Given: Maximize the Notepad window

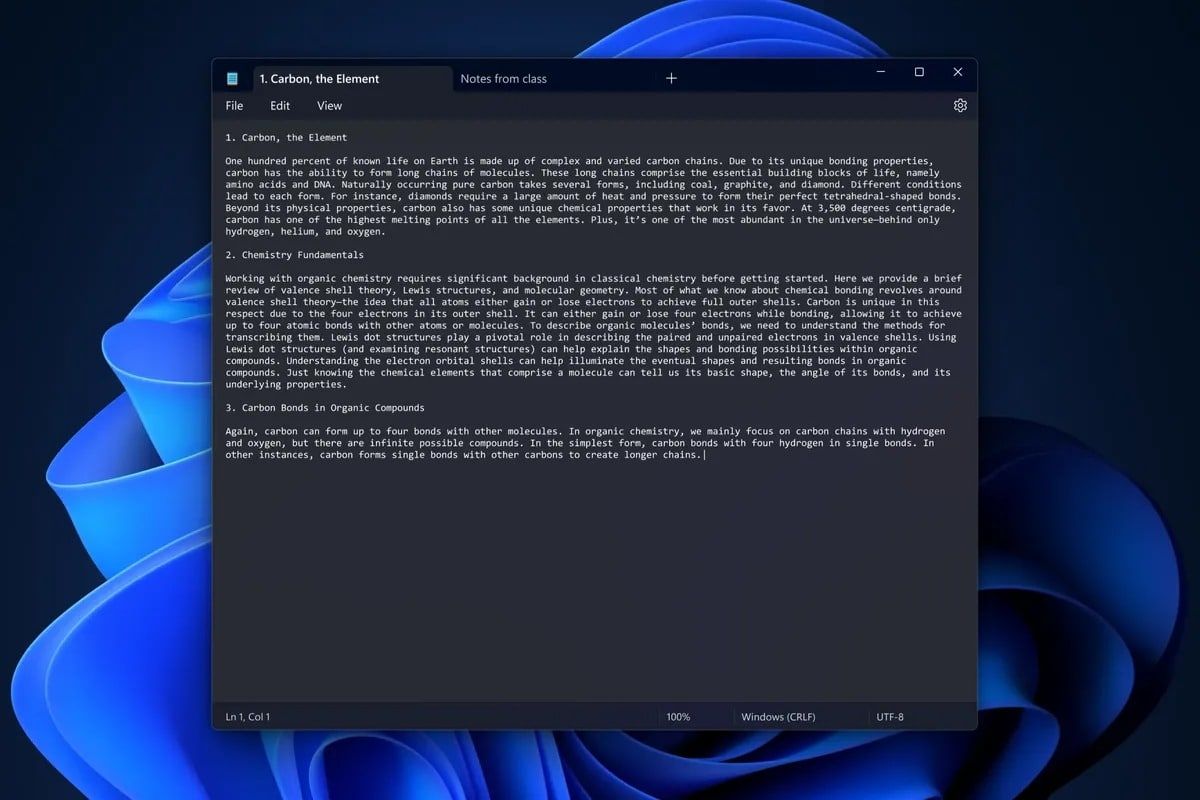Looking at the screenshot, I should pyautogui.click(x=919, y=72).
